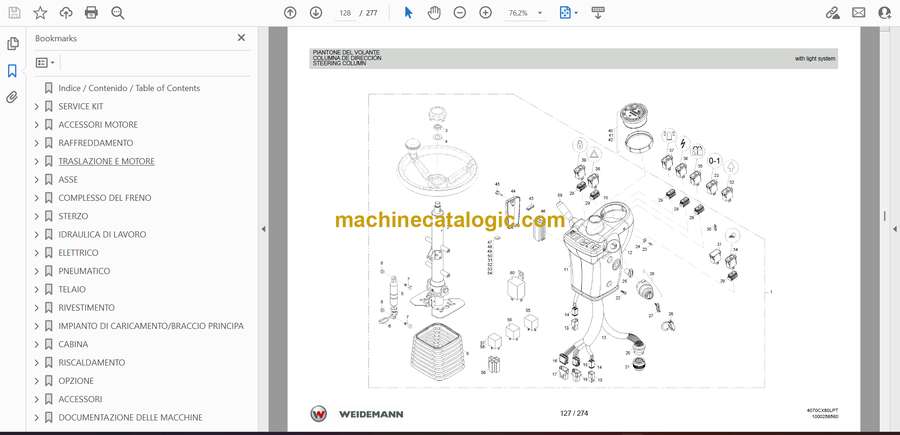Go to previous page arrow icon
Screen dimensions: 900x435
pyautogui.click(x=290, y=13)
